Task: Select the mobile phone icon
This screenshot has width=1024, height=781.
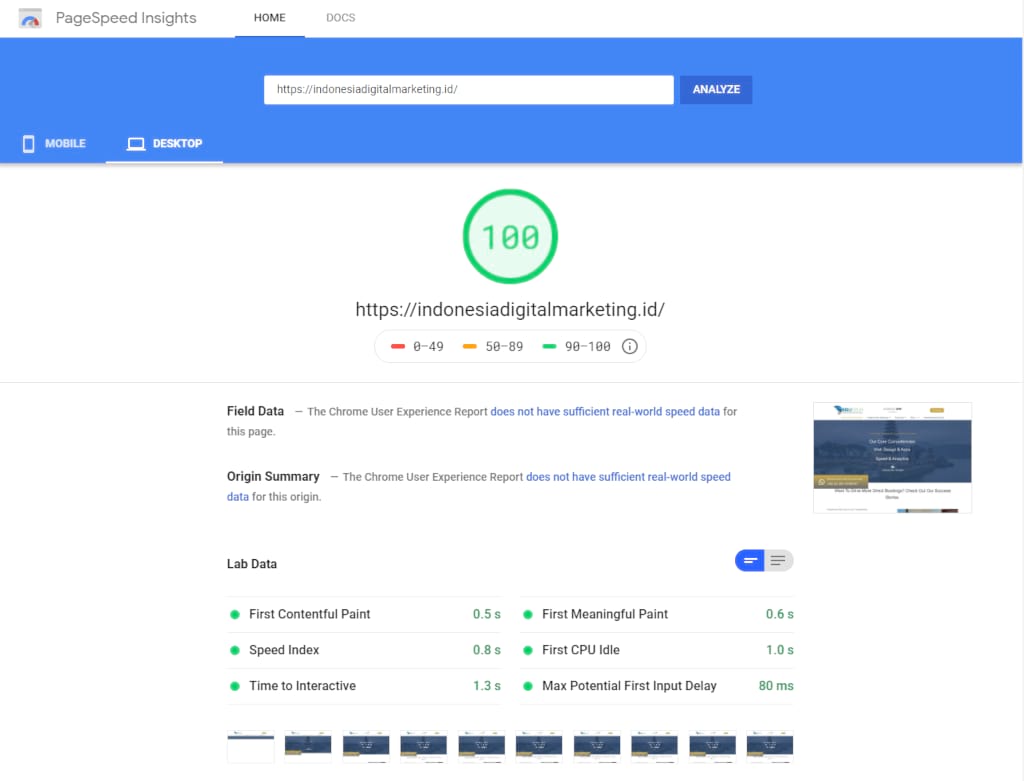Action: [28, 144]
